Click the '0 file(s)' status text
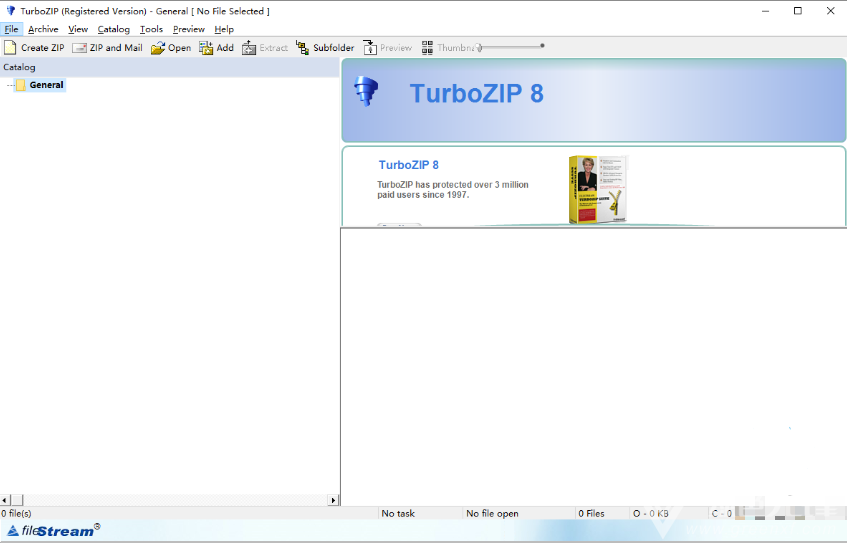 point(16,513)
